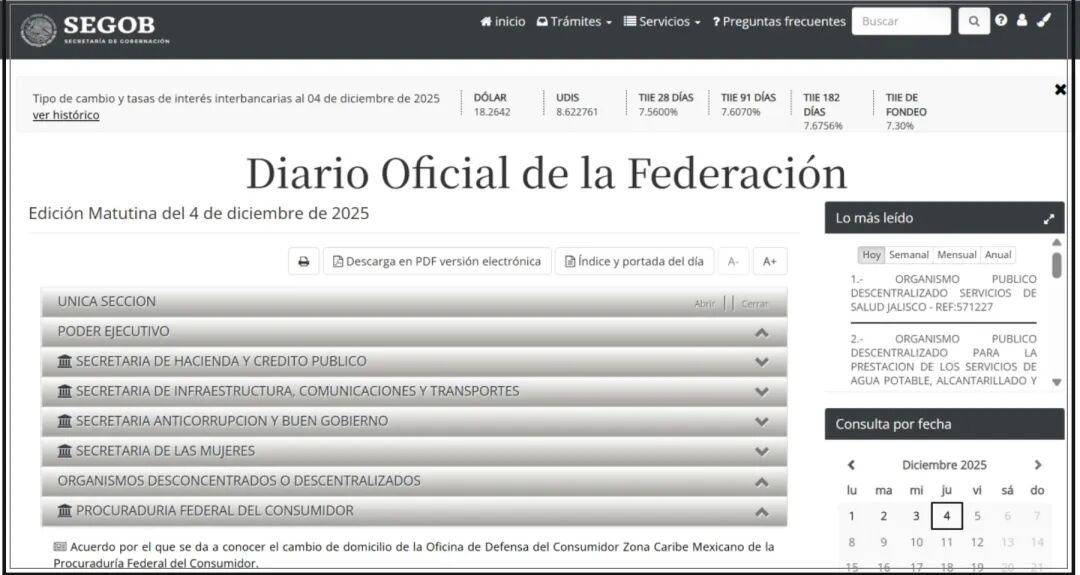Click the paintbrush theme icon
Viewport: 1080px width, 575px height.
tap(1044, 20)
